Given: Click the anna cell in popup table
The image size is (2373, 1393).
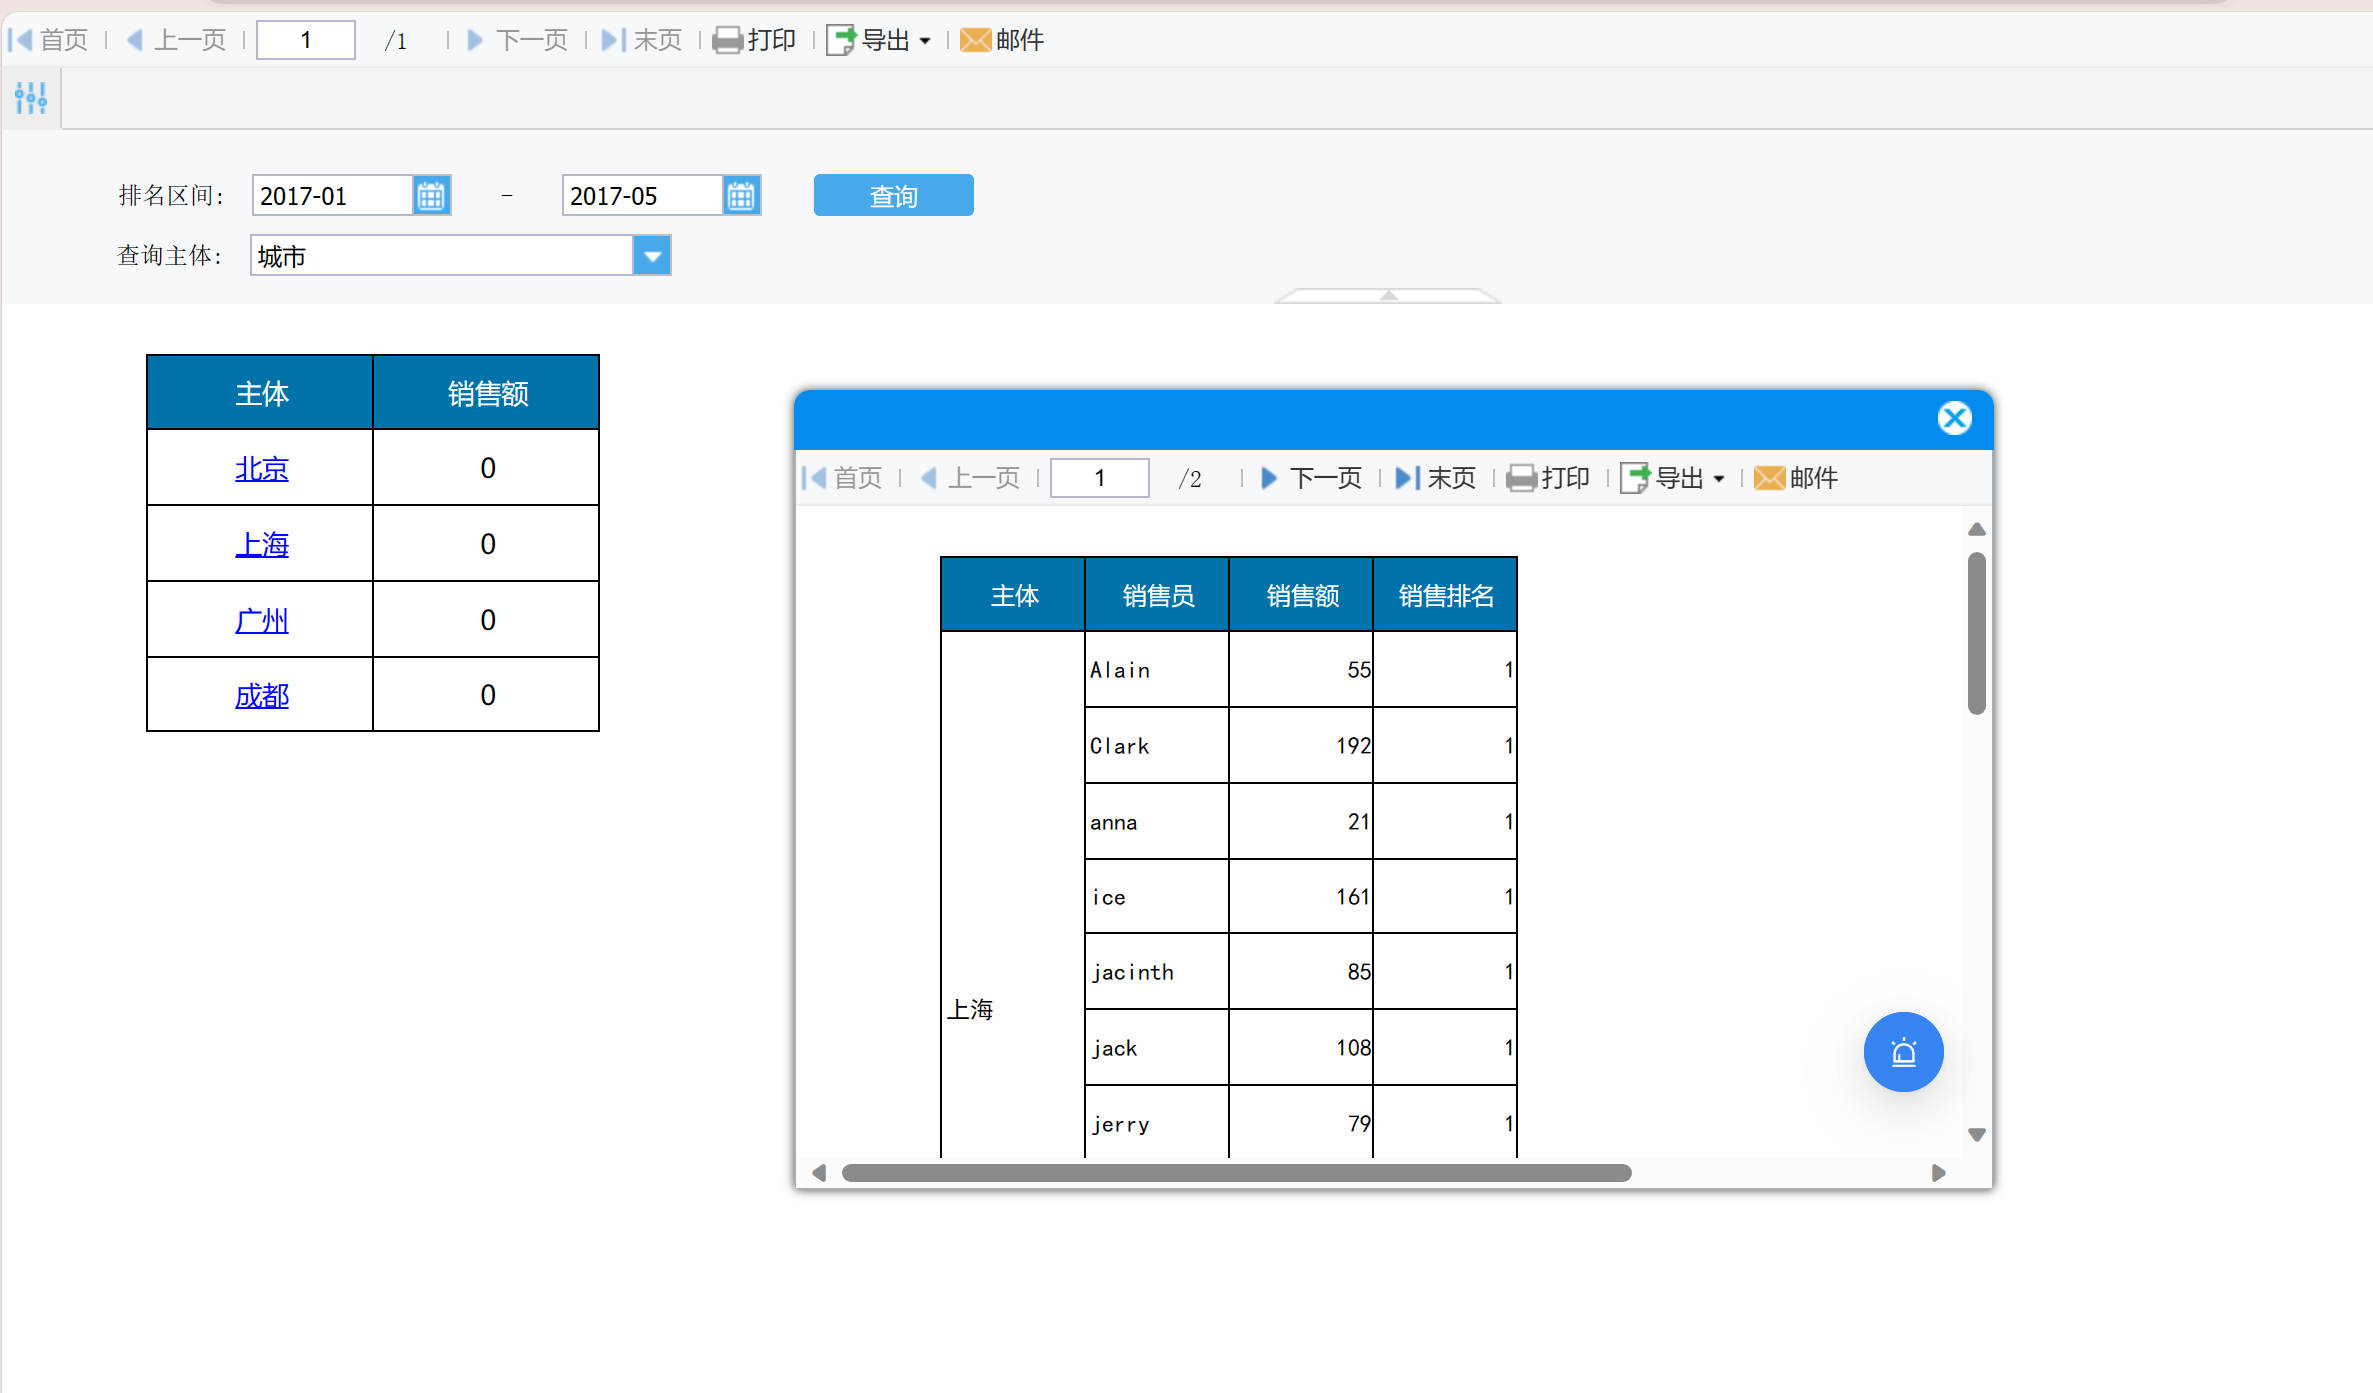Looking at the screenshot, I should click(x=1157, y=822).
